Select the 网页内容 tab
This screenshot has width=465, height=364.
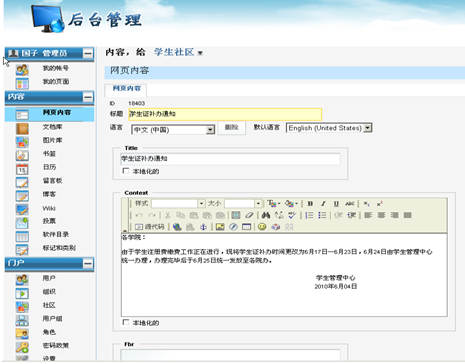pos(126,88)
